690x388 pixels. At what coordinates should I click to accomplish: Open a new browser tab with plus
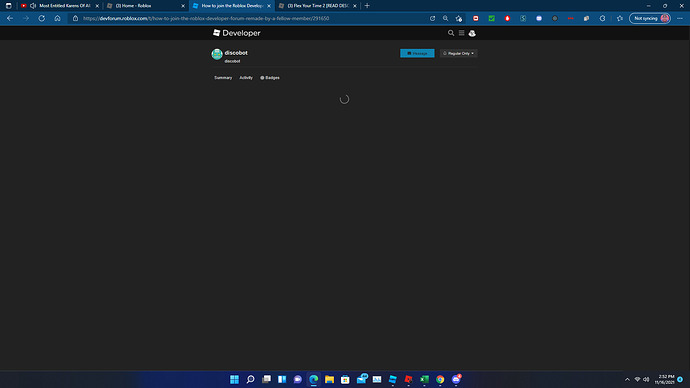[367, 6]
